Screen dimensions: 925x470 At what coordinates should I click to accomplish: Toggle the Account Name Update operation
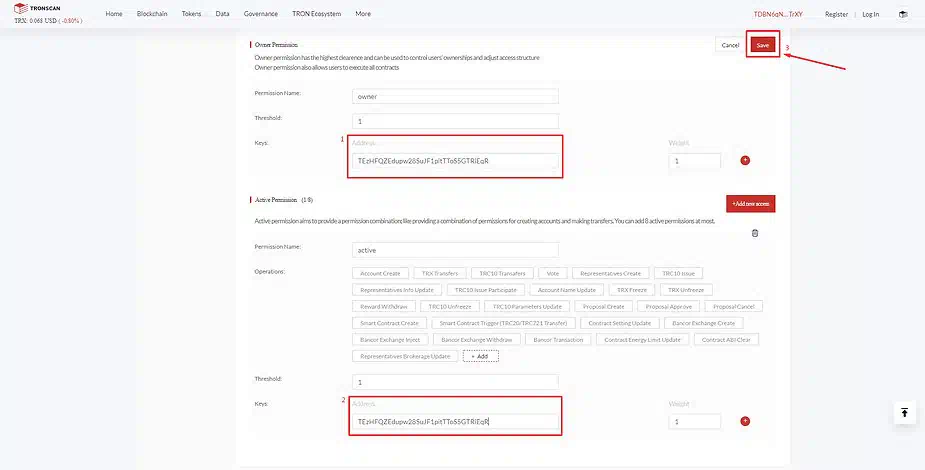click(x=566, y=290)
